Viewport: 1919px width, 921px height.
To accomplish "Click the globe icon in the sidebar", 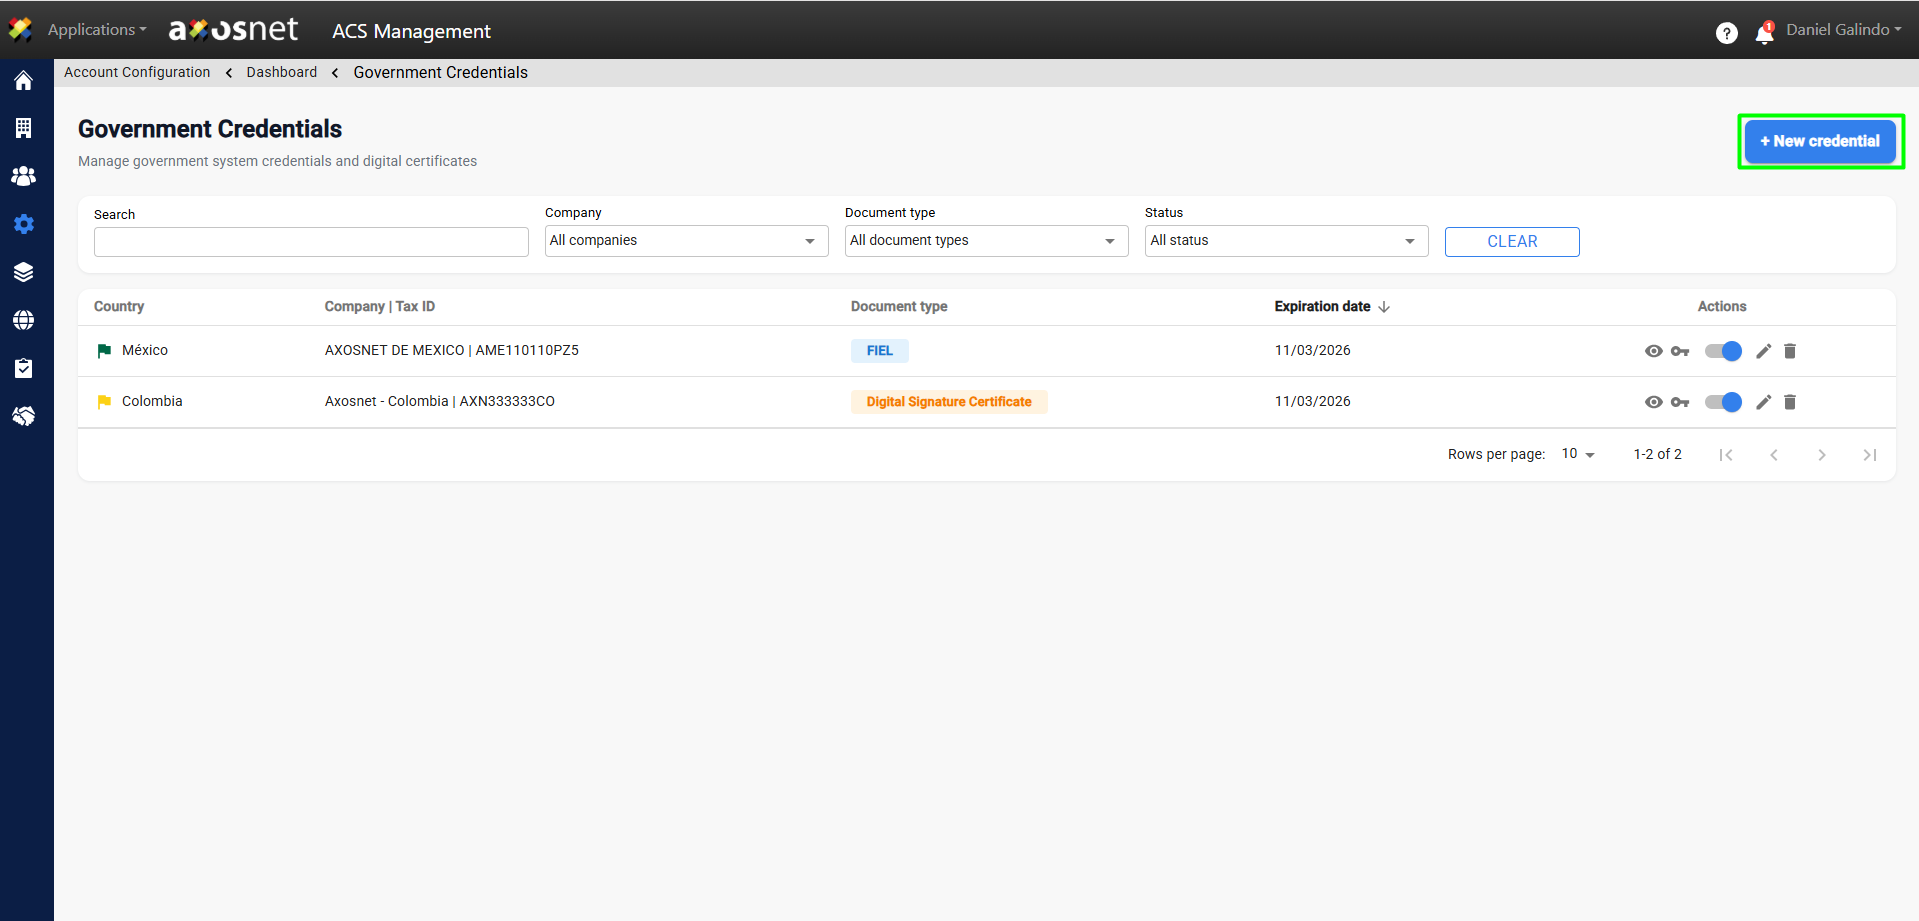I will [23, 320].
